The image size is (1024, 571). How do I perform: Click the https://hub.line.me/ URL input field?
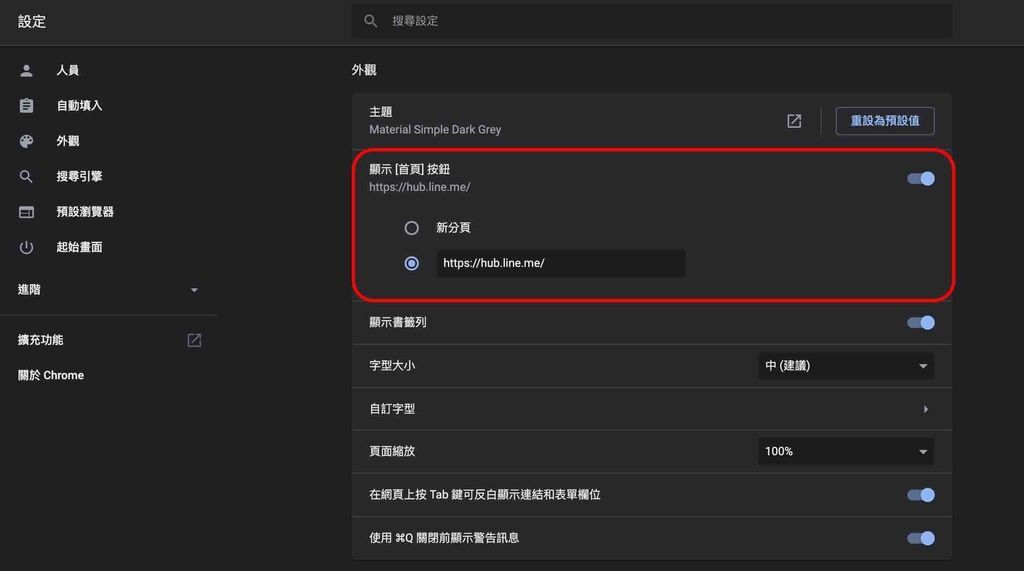coord(561,263)
